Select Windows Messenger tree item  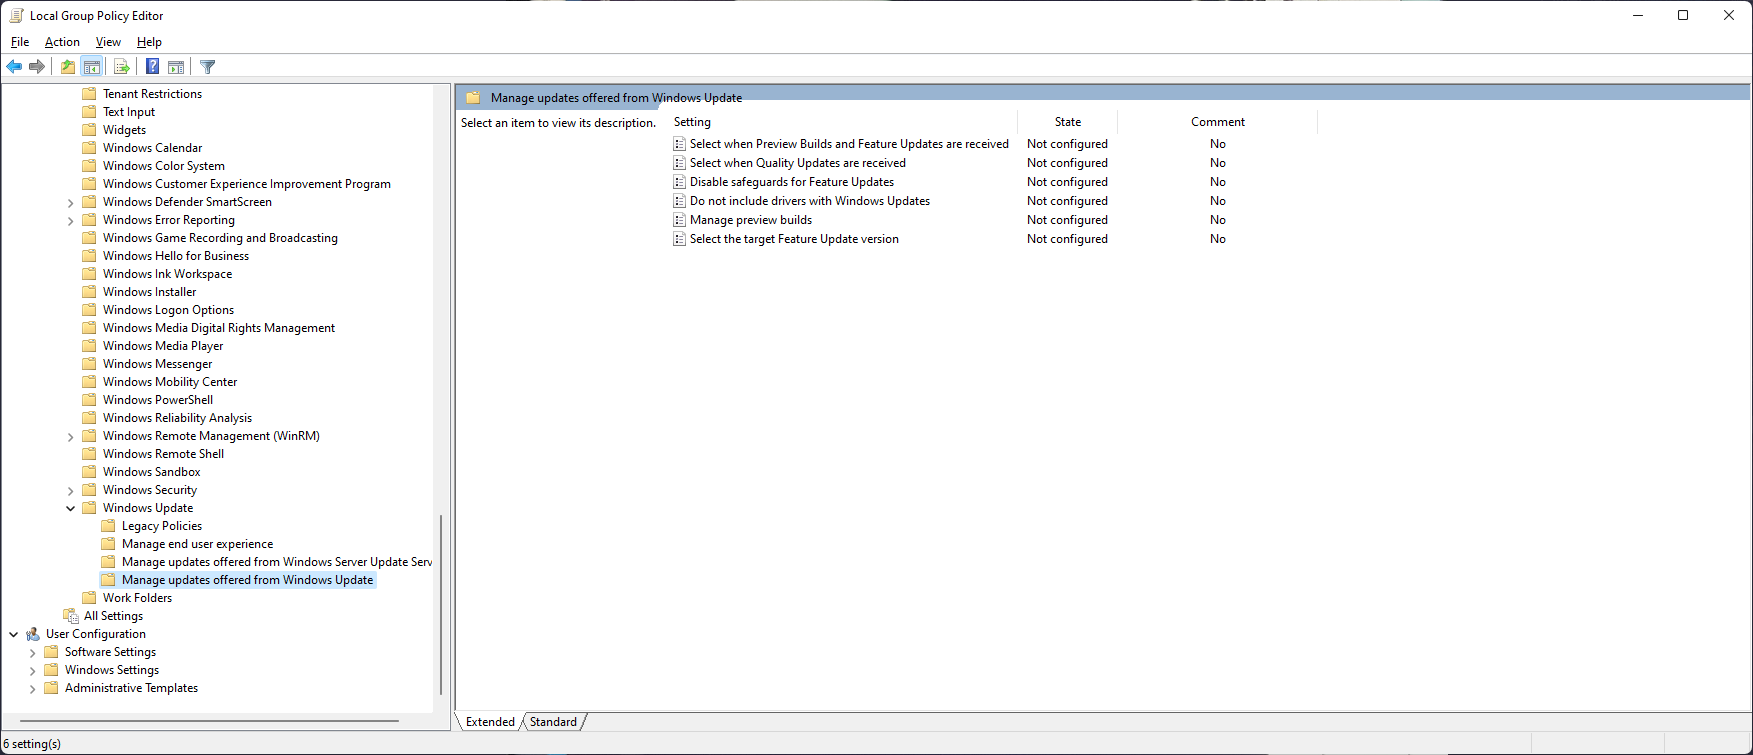[x=157, y=364]
